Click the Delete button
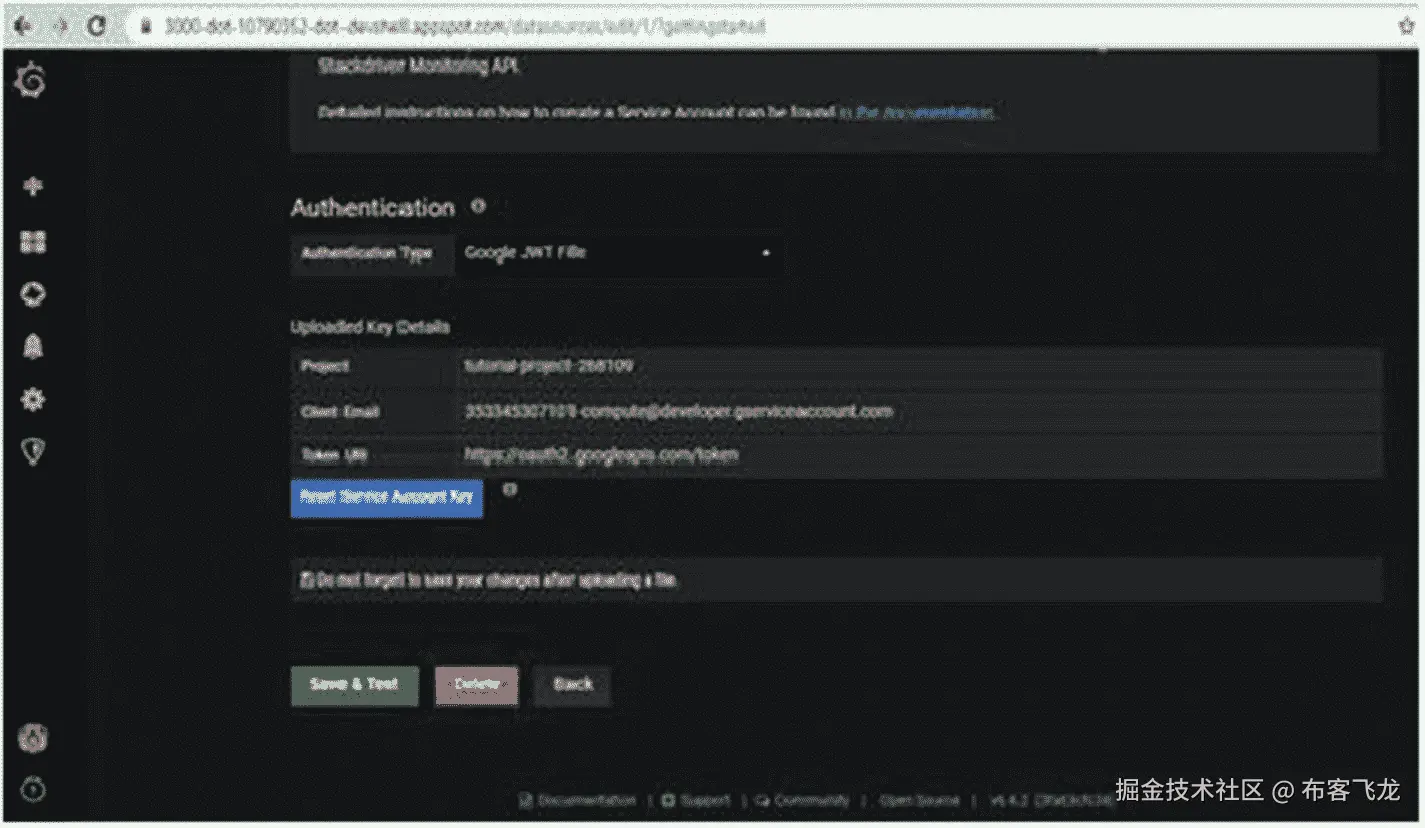This screenshot has height=828, width=1425. pos(477,685)
